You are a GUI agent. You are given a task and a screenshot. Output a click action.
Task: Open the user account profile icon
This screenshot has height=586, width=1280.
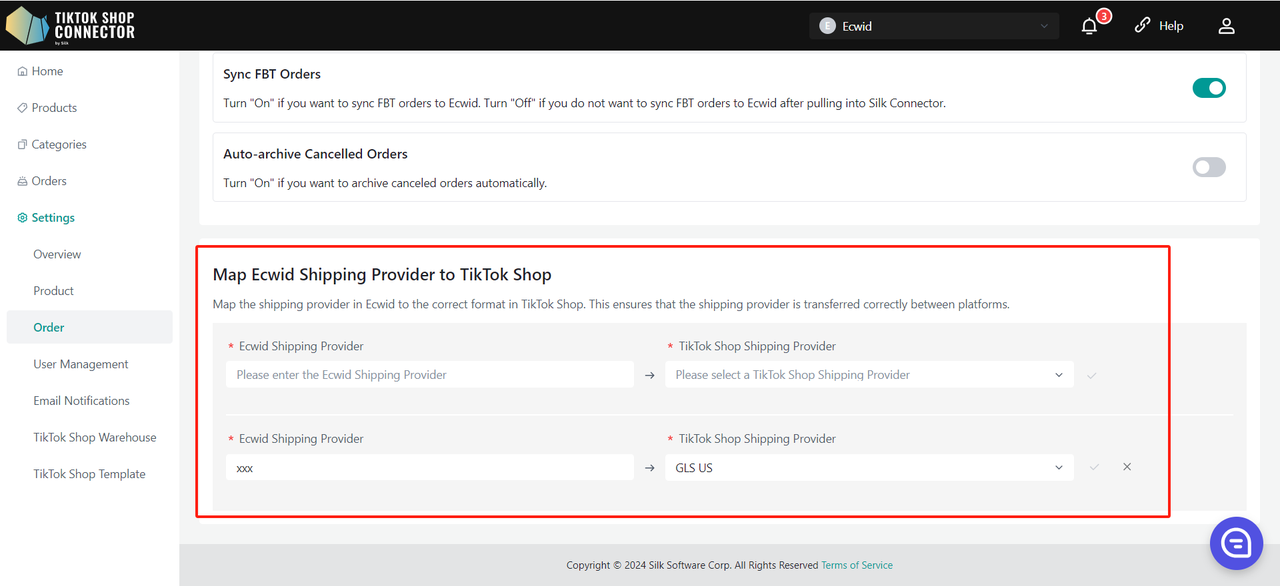click(1227, 26)
